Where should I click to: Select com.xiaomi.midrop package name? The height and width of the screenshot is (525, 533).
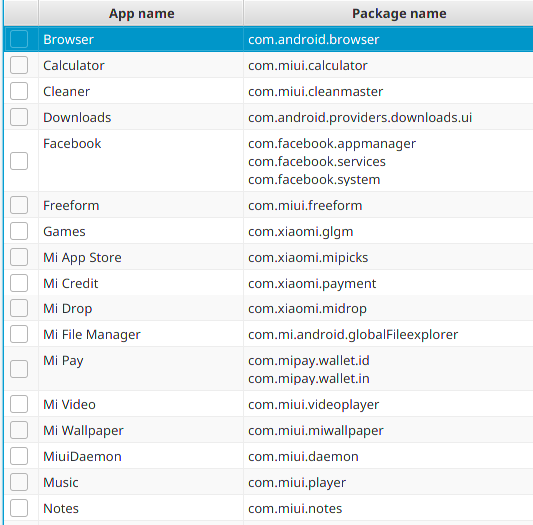[x=307, y=308]
